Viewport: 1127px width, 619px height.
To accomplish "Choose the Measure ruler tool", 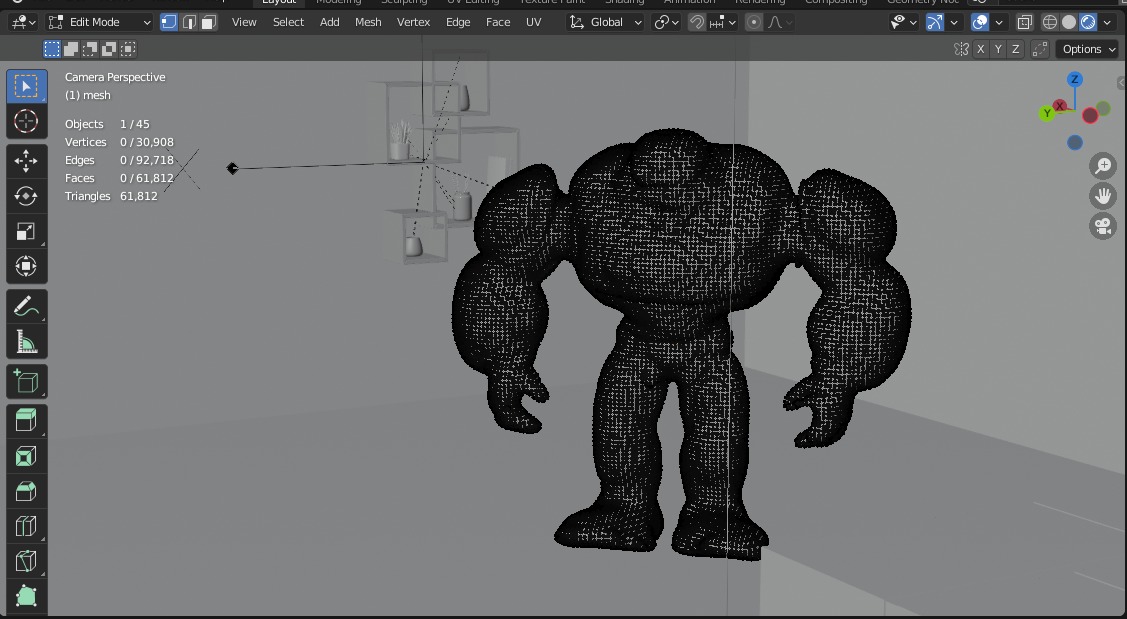I will point(27,342).
